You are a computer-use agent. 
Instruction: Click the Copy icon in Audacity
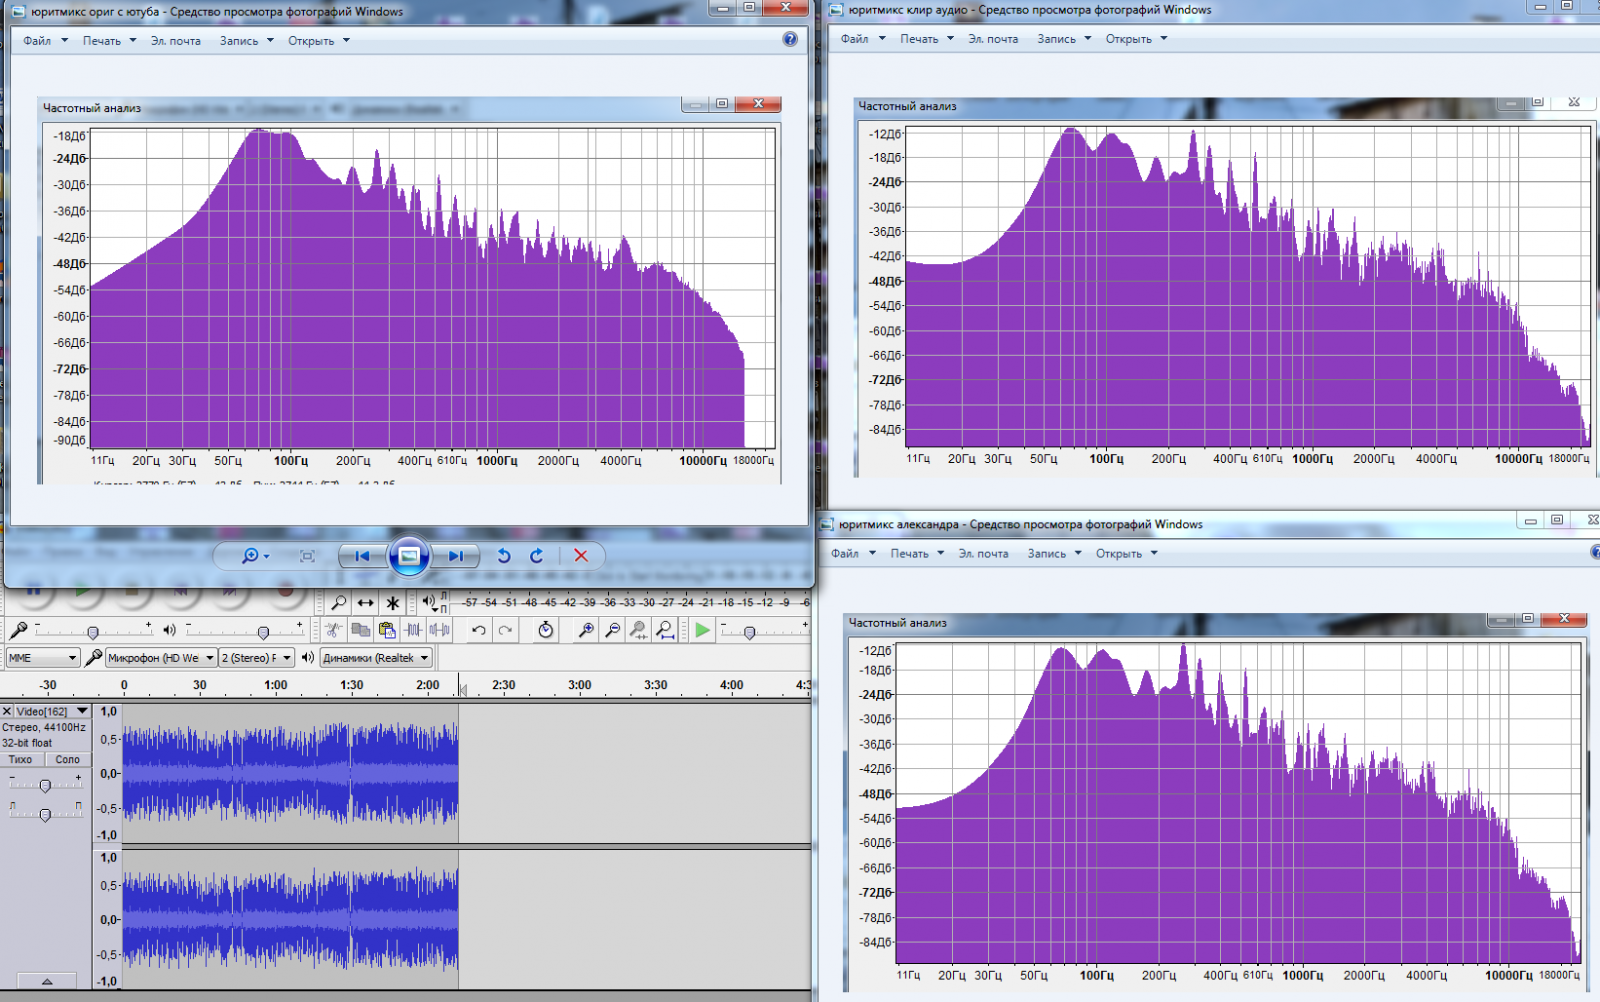[361, 630]
